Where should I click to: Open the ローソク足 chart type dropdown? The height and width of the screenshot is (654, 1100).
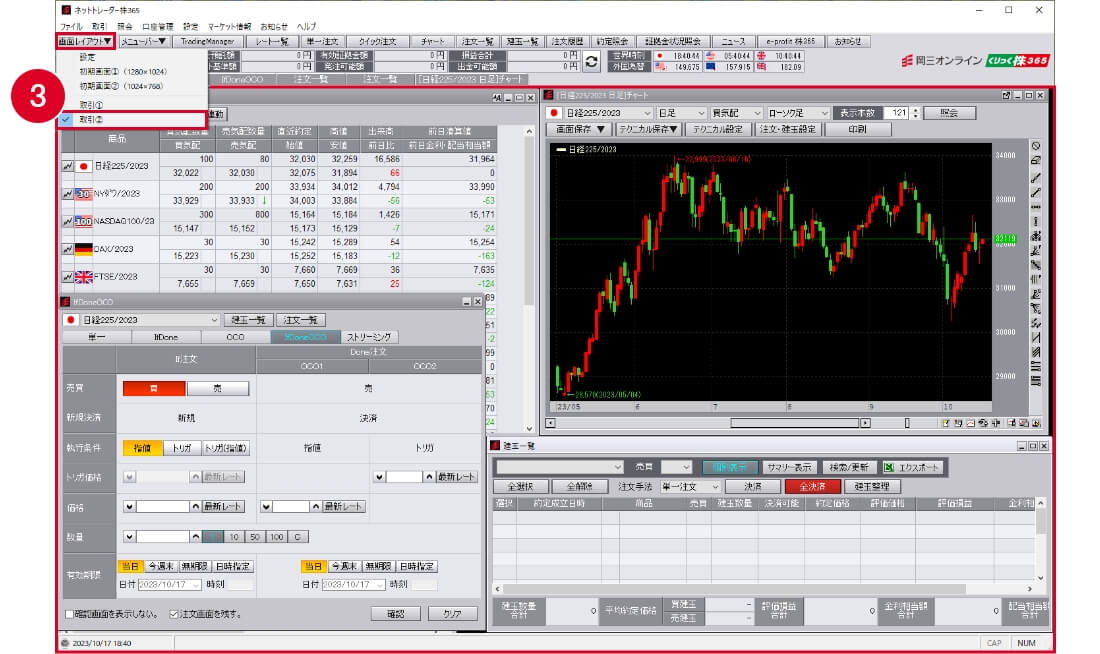(x=798, y=113)
